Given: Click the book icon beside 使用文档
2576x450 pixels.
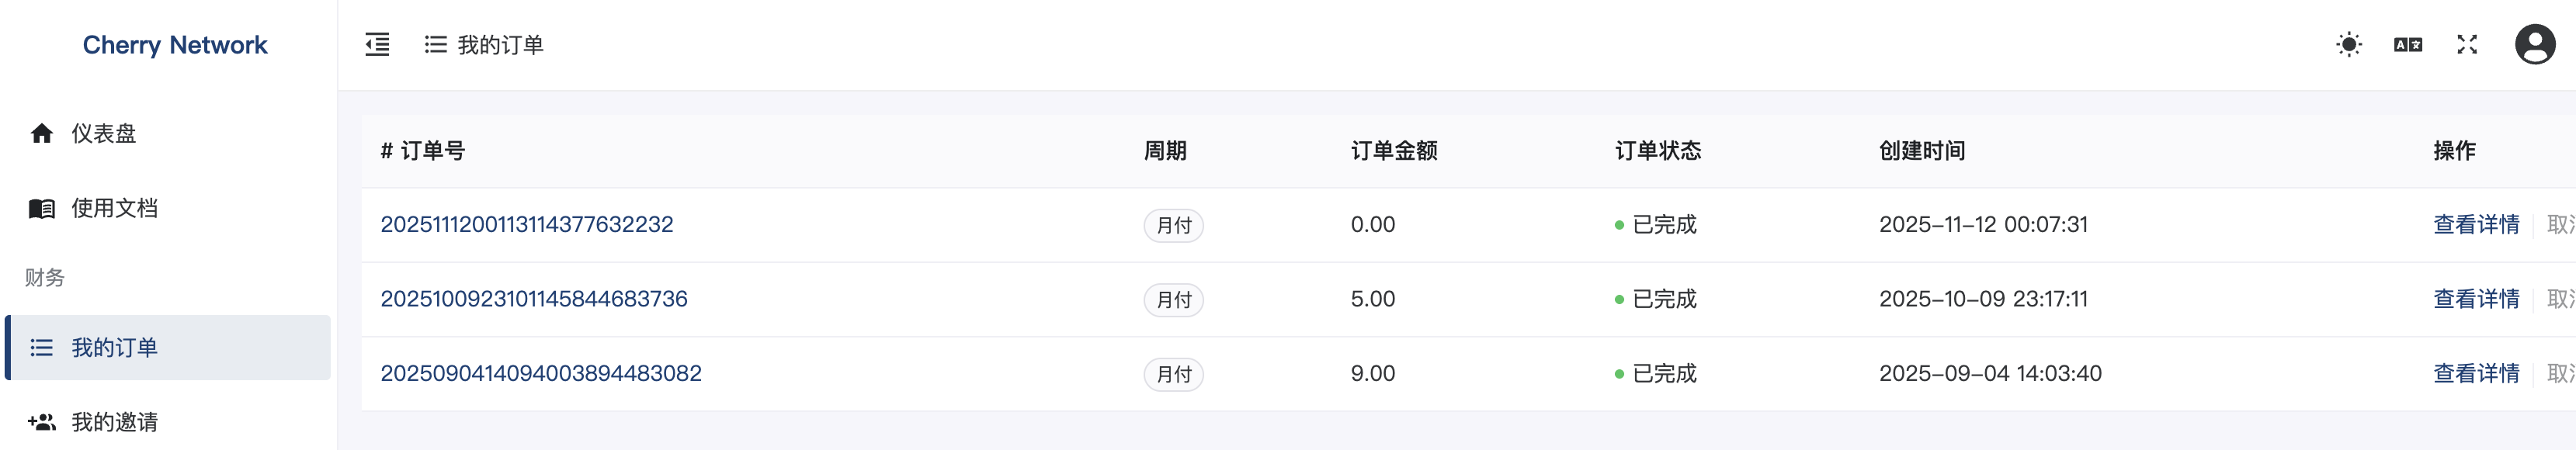Looking at the screenshot, I should point(42,209).
